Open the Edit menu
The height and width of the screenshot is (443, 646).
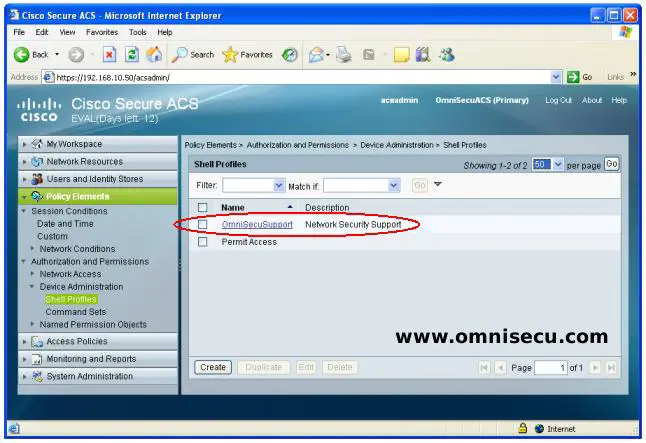[x=42, y=32]
